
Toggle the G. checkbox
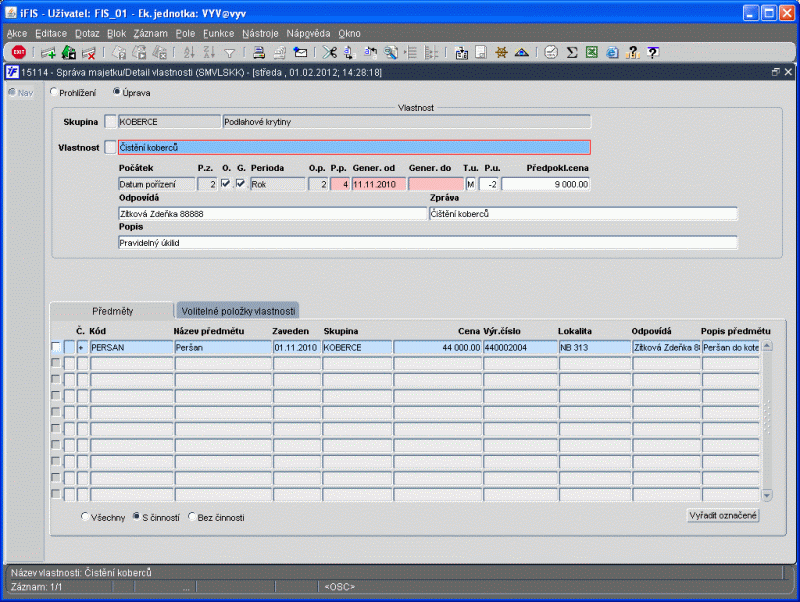click(x=240, y=184)
